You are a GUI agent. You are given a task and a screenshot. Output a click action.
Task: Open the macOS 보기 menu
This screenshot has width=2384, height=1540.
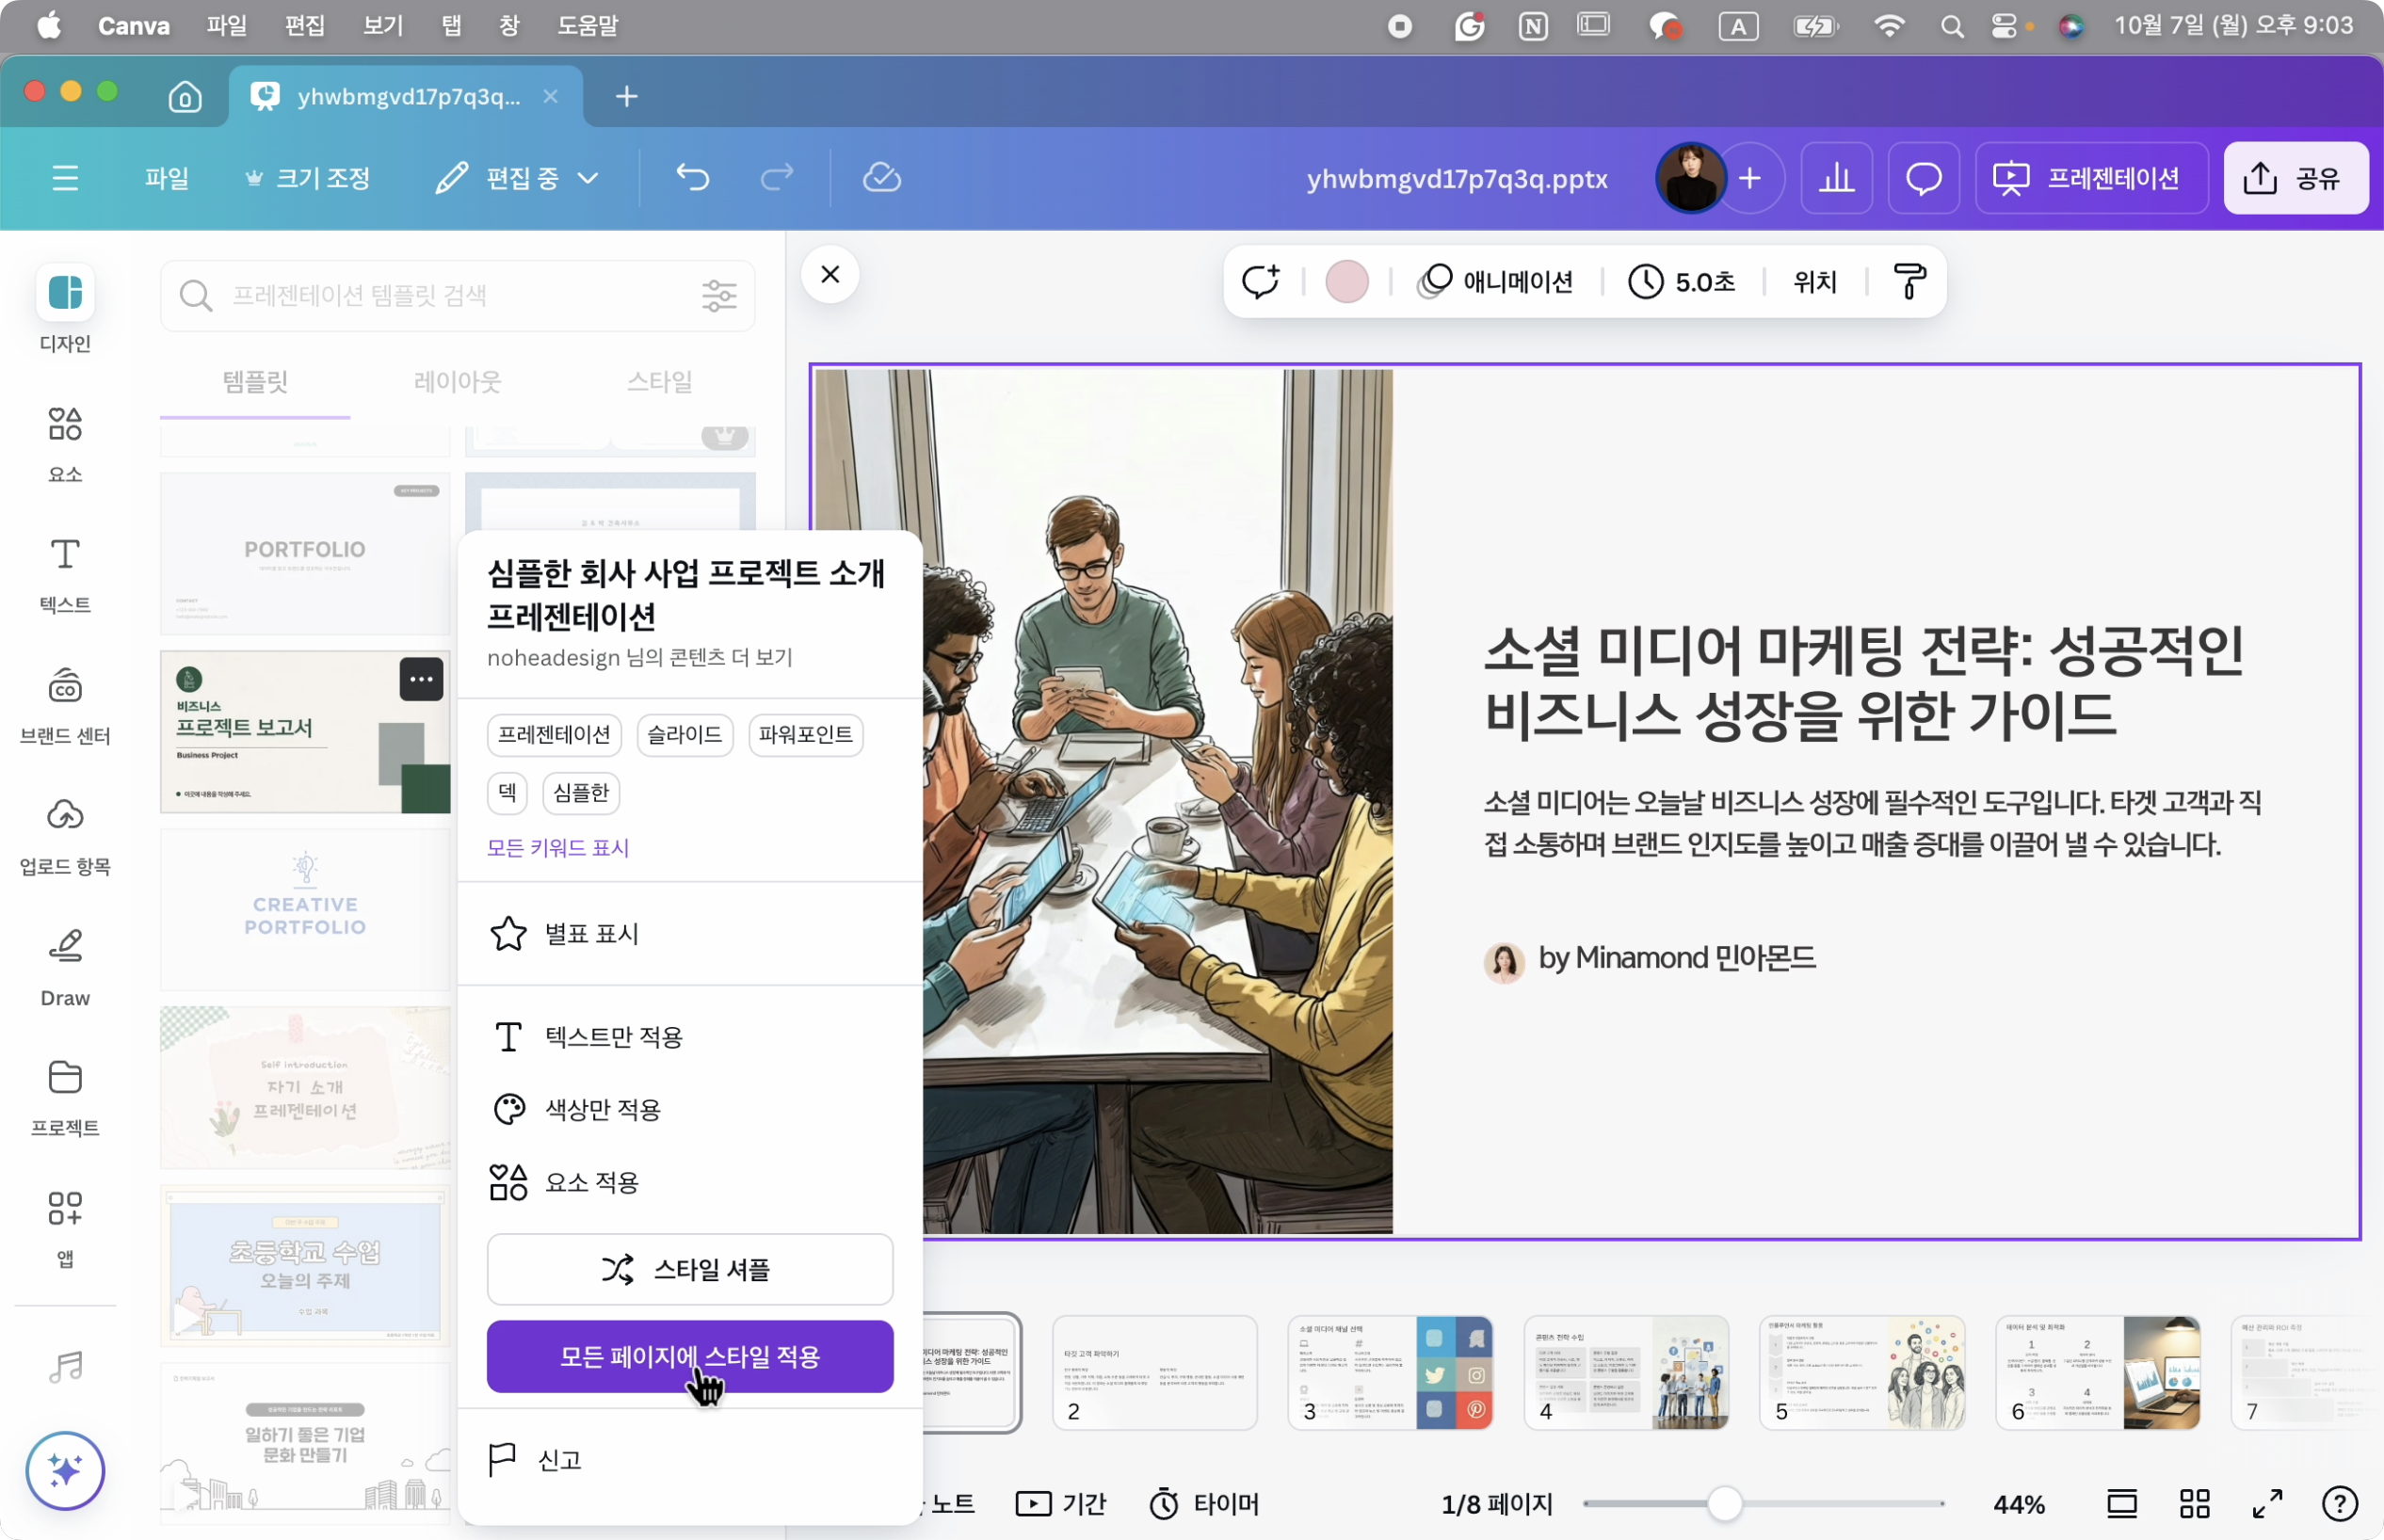click(x=383, y=25)
